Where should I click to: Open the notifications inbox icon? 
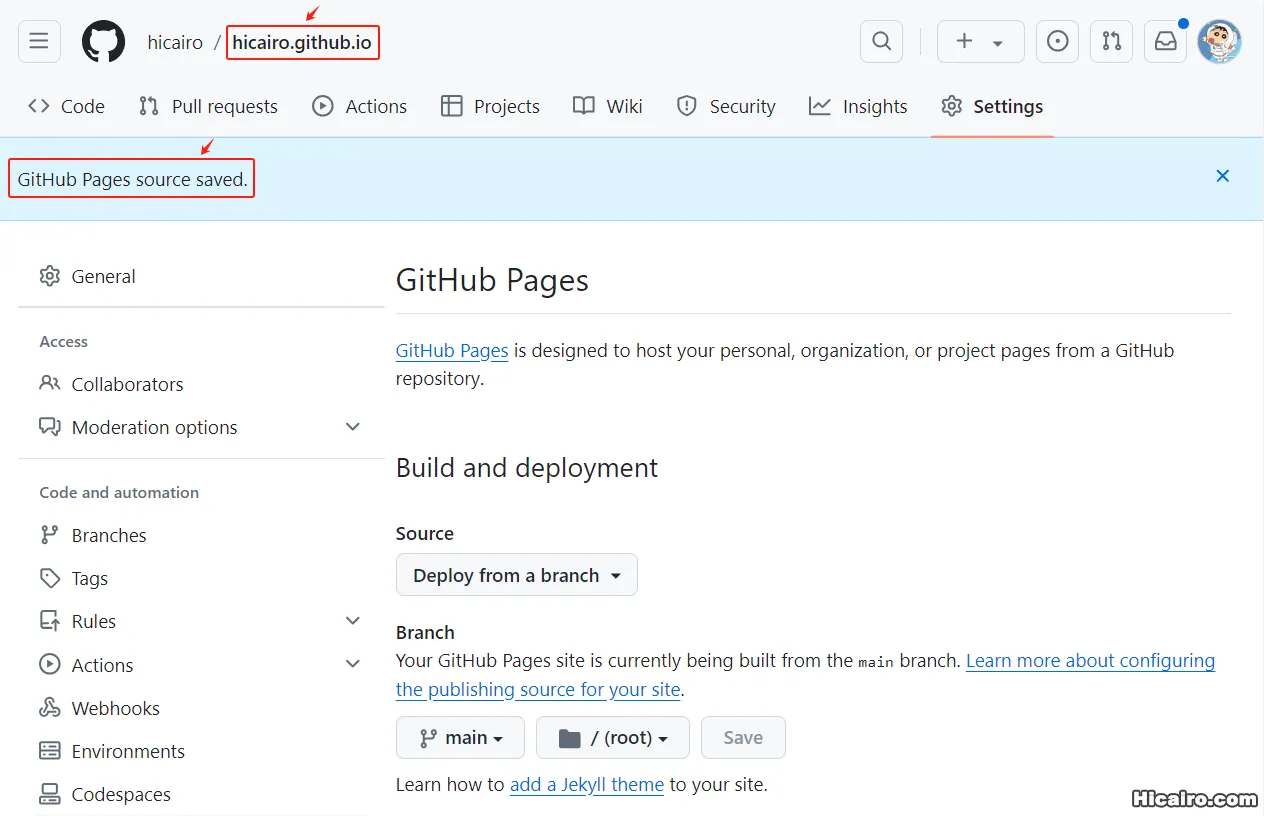coord(1164,41)
